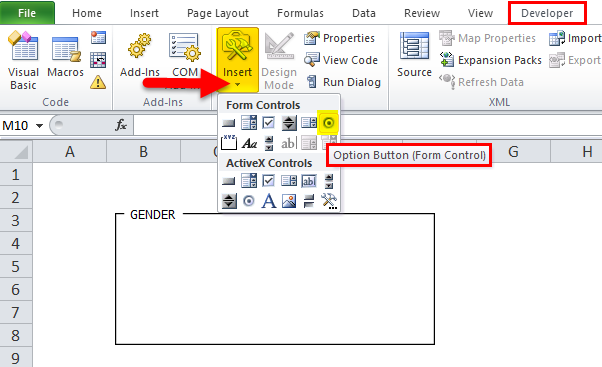602x367 pixels.
Task: Open More Controls in ActiveX section
Action: pos(329,201)
